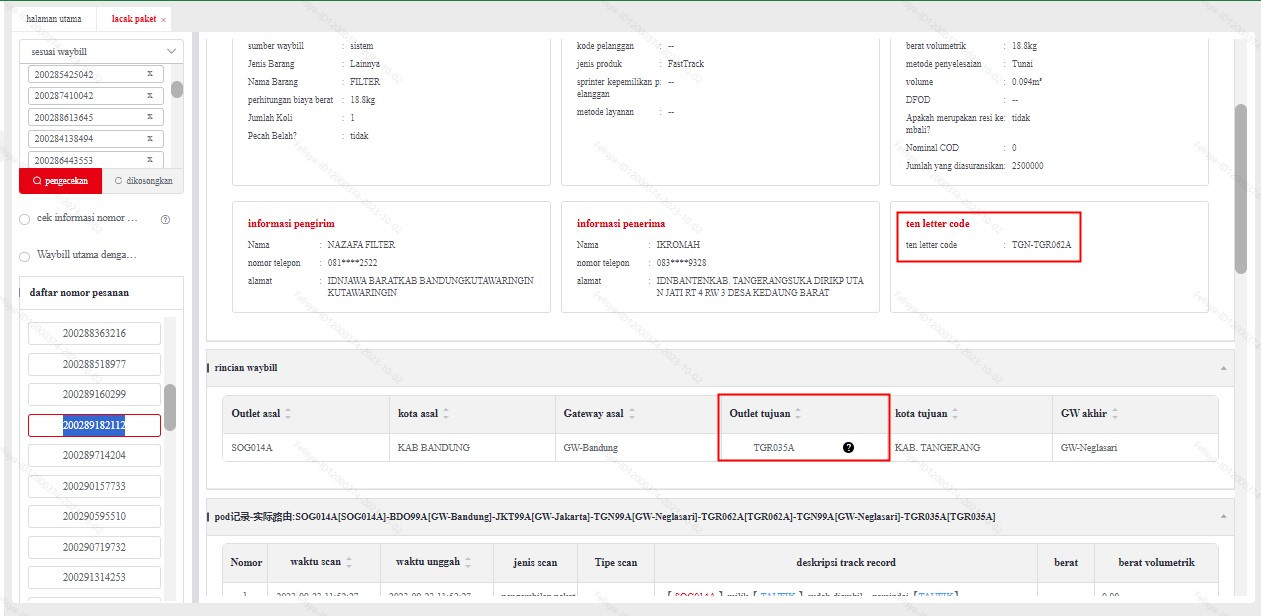This screenshot has height=616, width=1261.
Task: Click the question mark icon next to TGR035A
Action: 848,447
